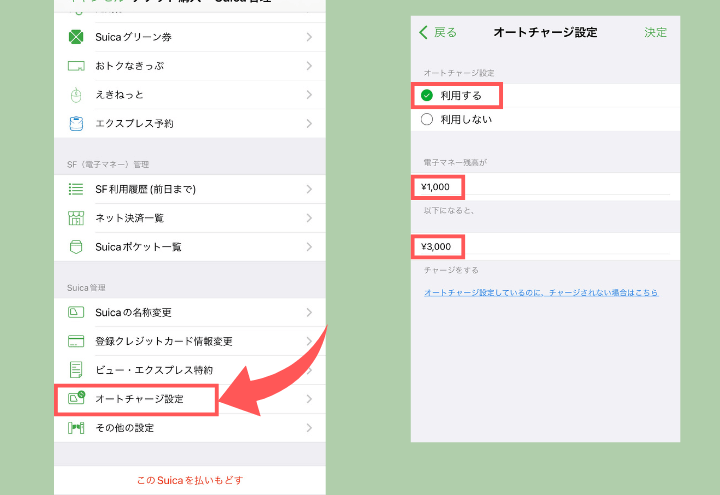The width and height of the screenshot is (720, 495).
Task: Expand the Suicaの名称変更 row chevron
Action: tap(309, 313)
